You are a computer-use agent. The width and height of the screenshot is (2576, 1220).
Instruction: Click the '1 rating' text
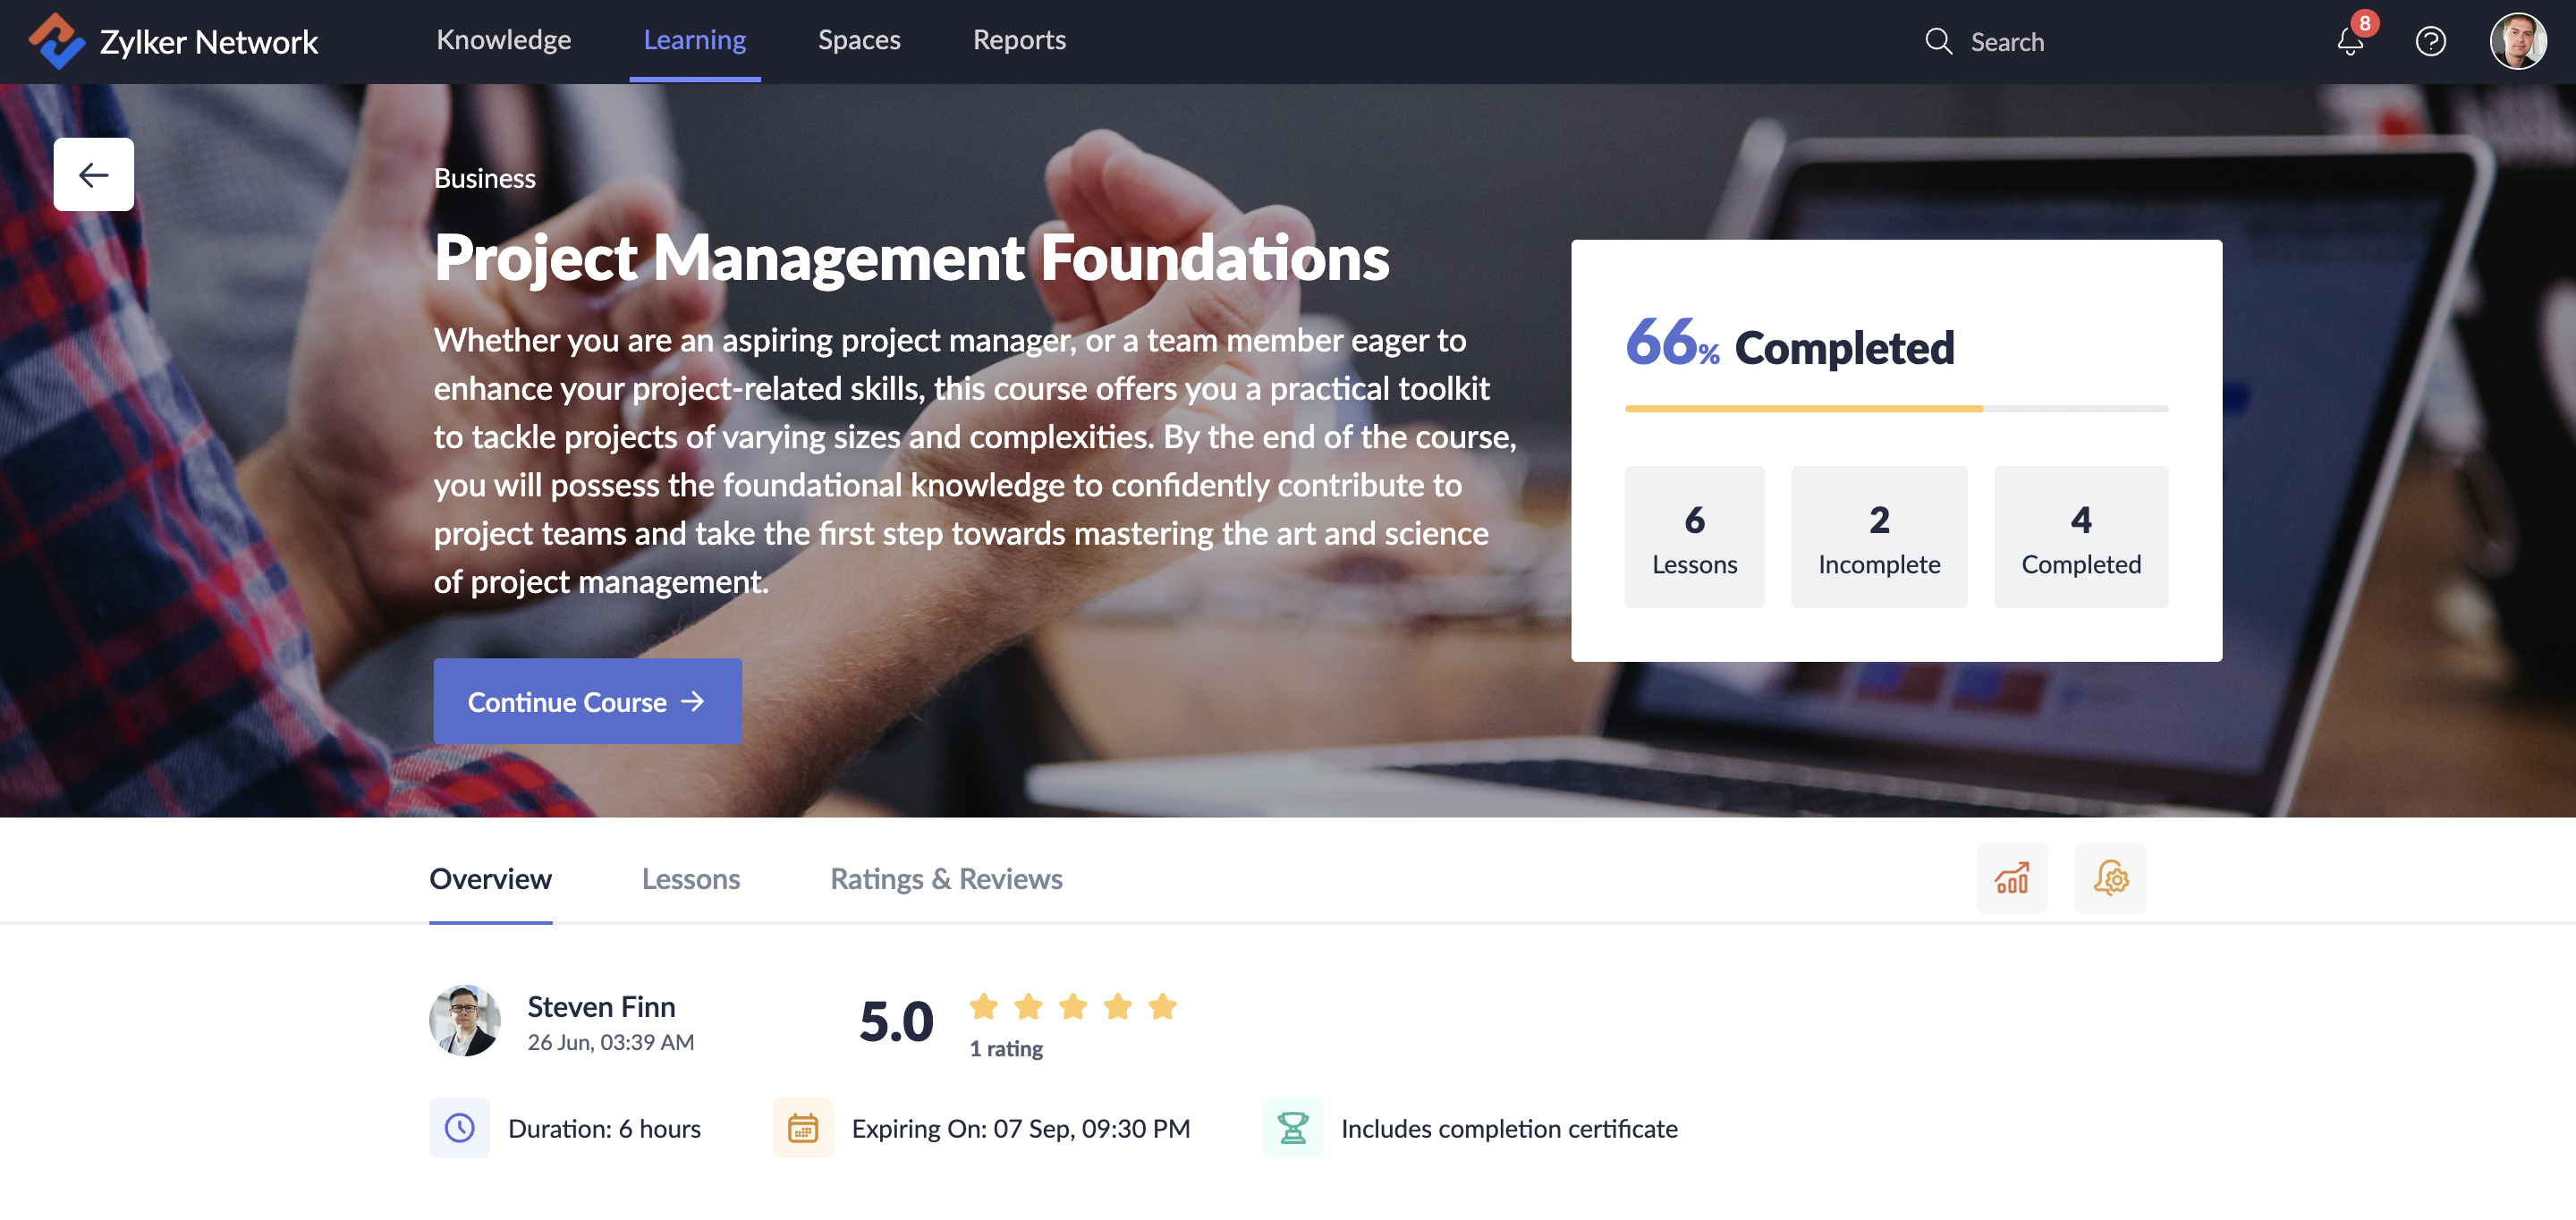[x=1006, y=1048]
